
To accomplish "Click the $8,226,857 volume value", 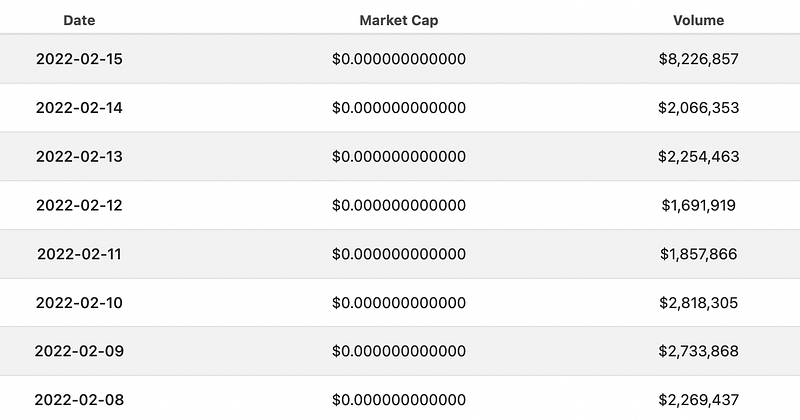I will [698, 59].
